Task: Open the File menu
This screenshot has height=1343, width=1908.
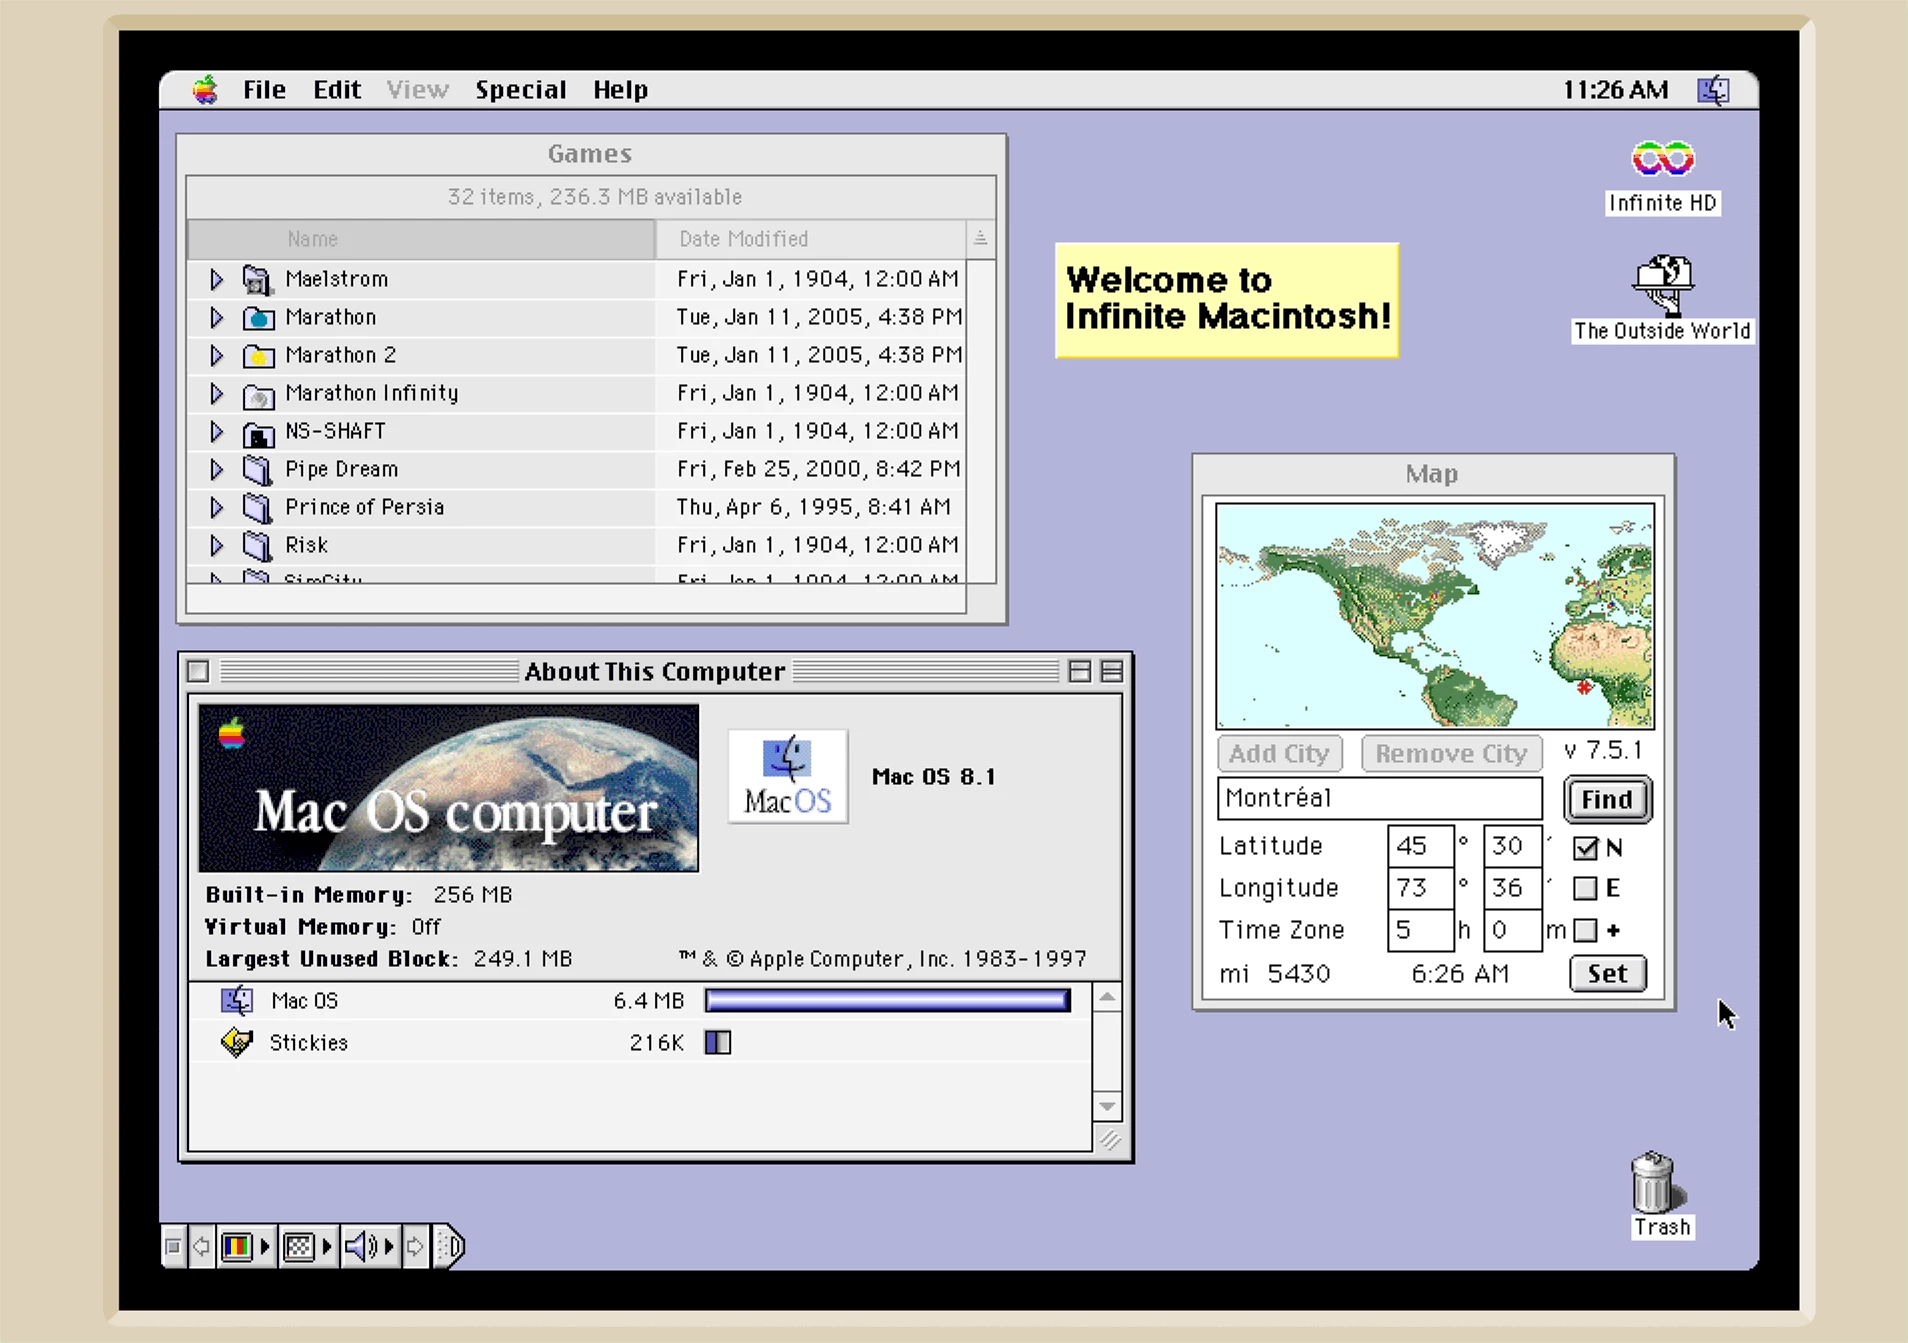Action: (264, 90)
